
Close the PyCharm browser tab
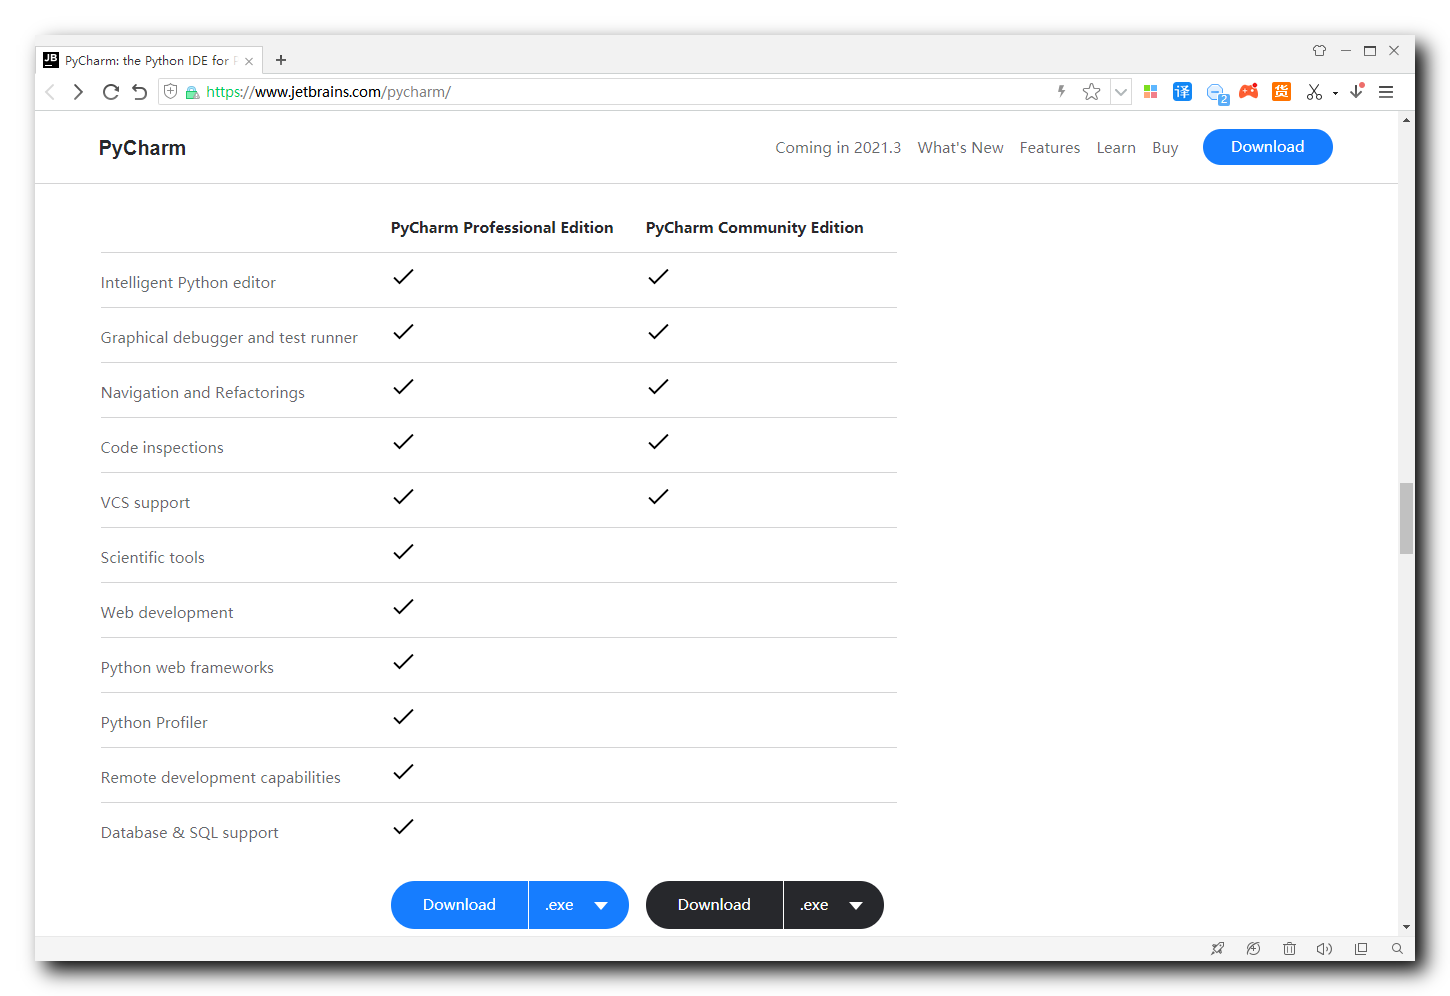[x=249, y=61]
